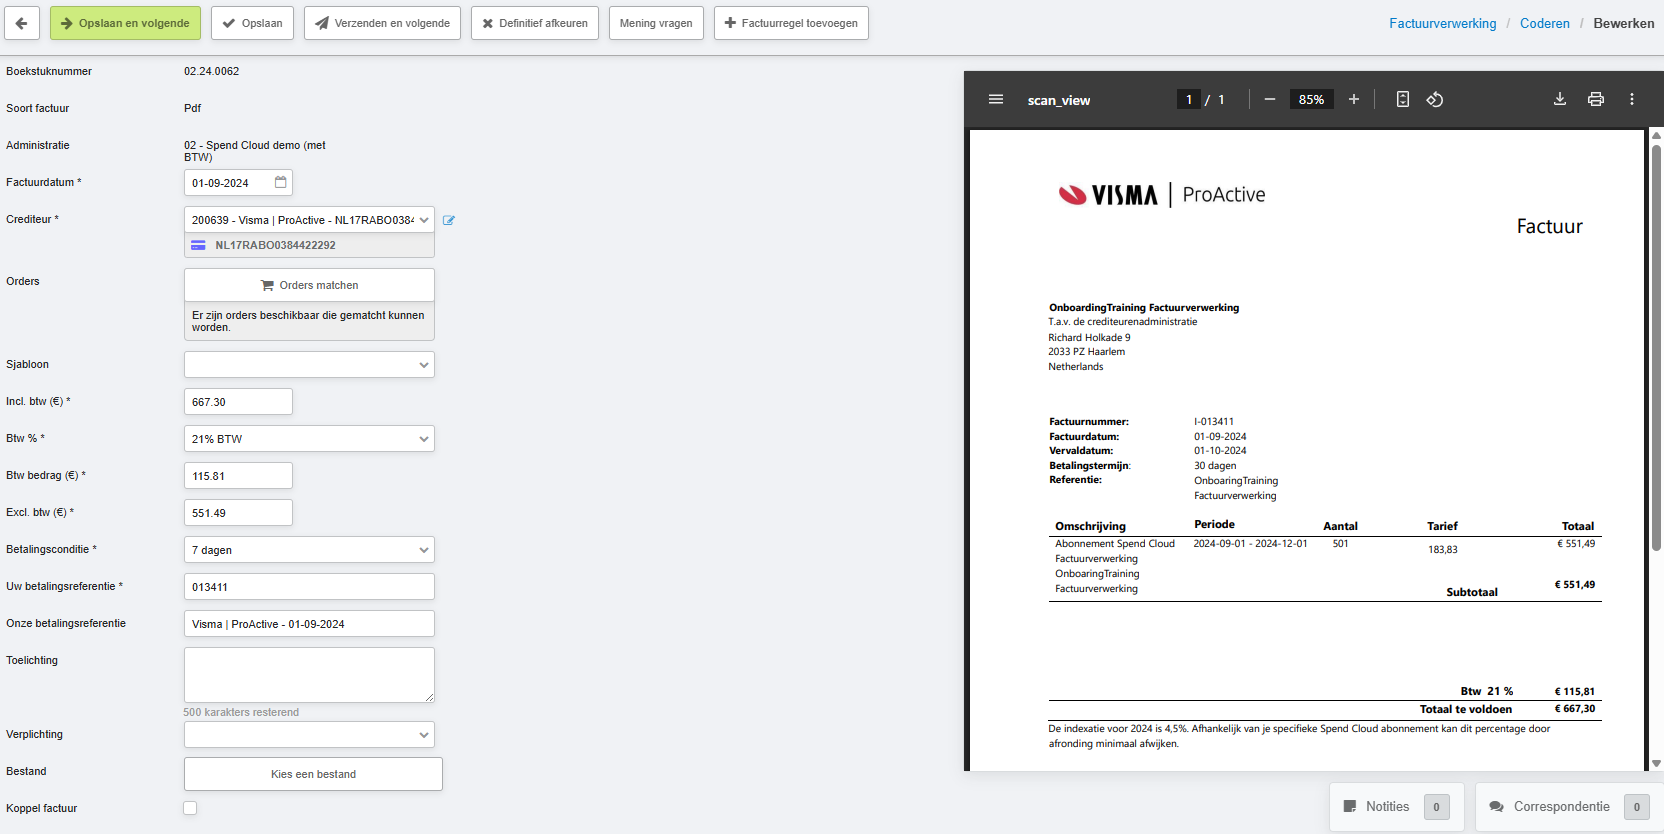
Task: Click the IBAN NL17RABO0384422292 text
Action: [x=275, y=245]
